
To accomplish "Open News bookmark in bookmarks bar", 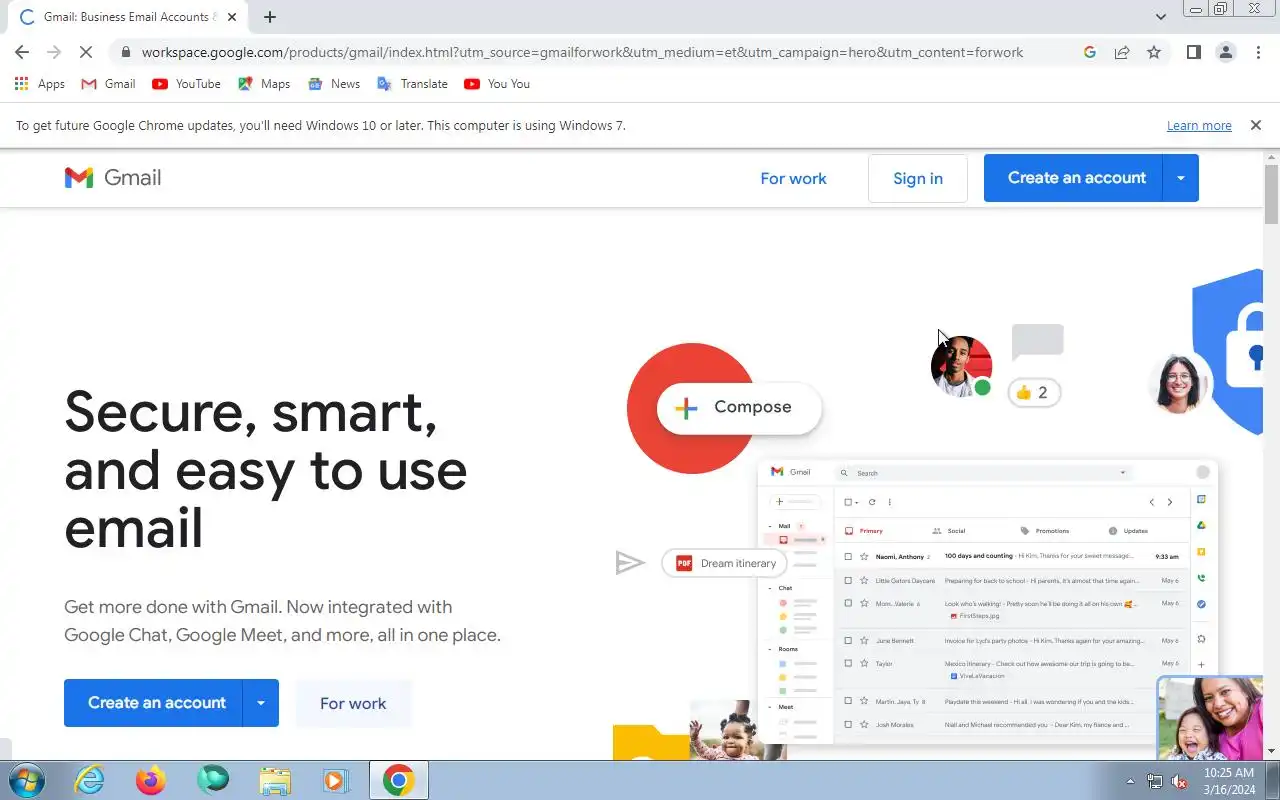I will (x=334, y=84).
